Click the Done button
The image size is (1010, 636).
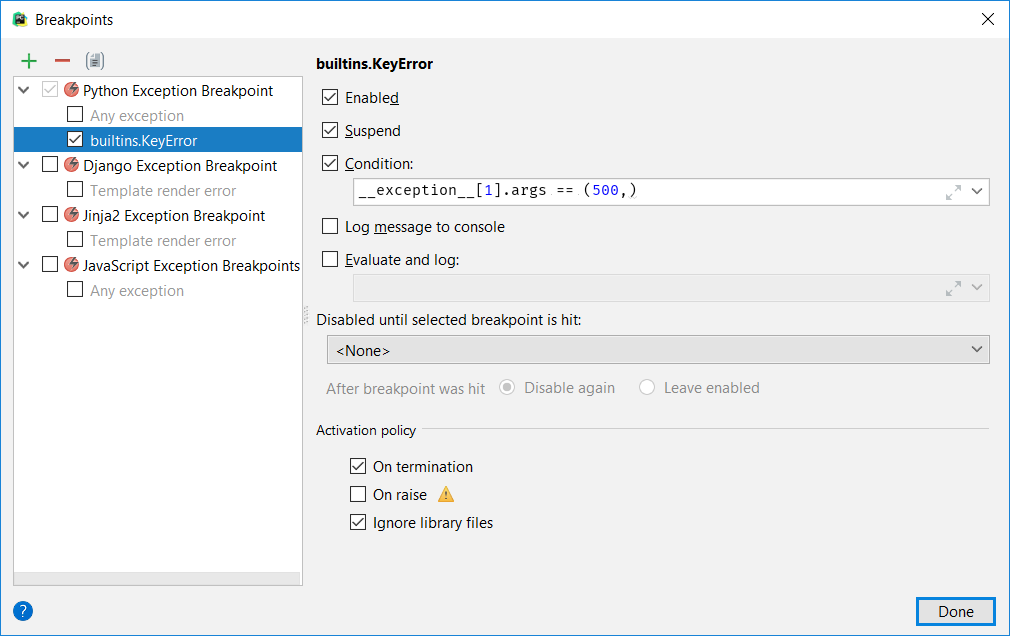[955, 612]
